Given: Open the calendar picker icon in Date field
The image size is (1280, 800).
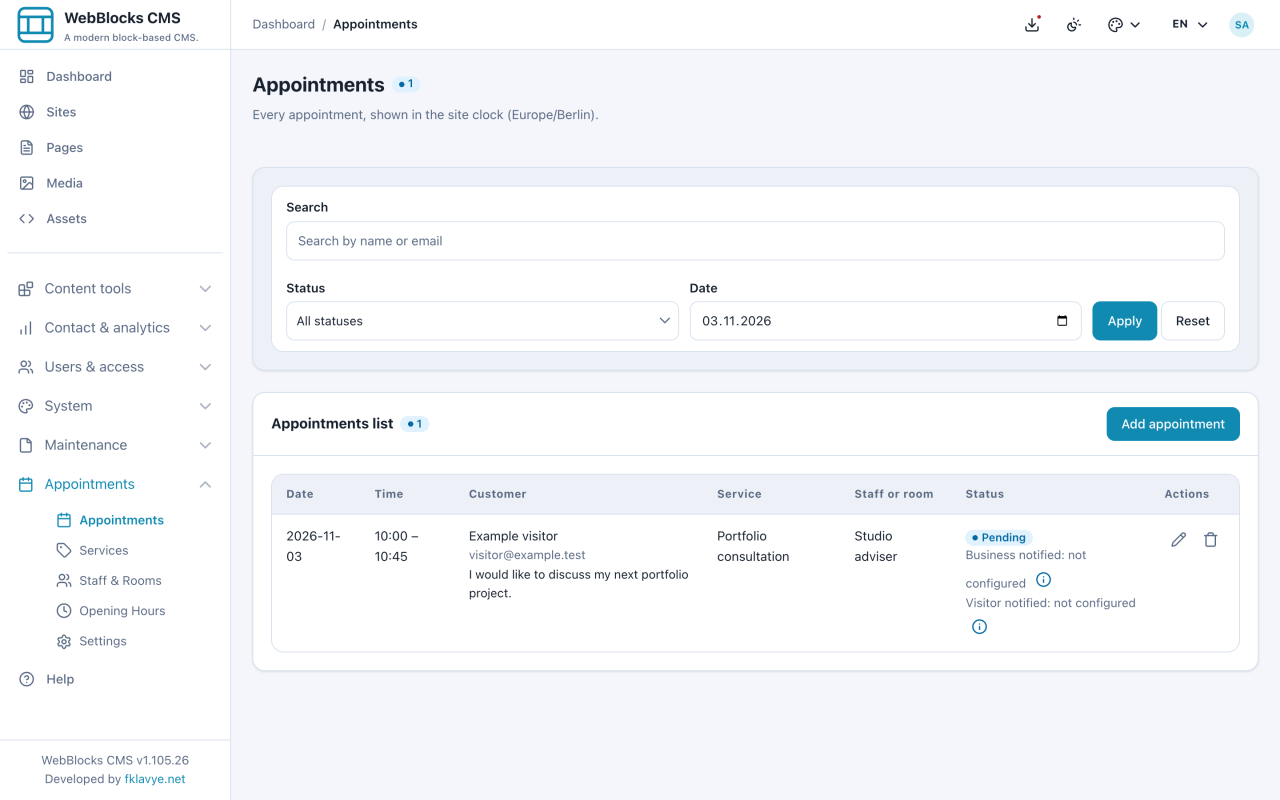Looking at the screenshot, I should click(1062, 321).
